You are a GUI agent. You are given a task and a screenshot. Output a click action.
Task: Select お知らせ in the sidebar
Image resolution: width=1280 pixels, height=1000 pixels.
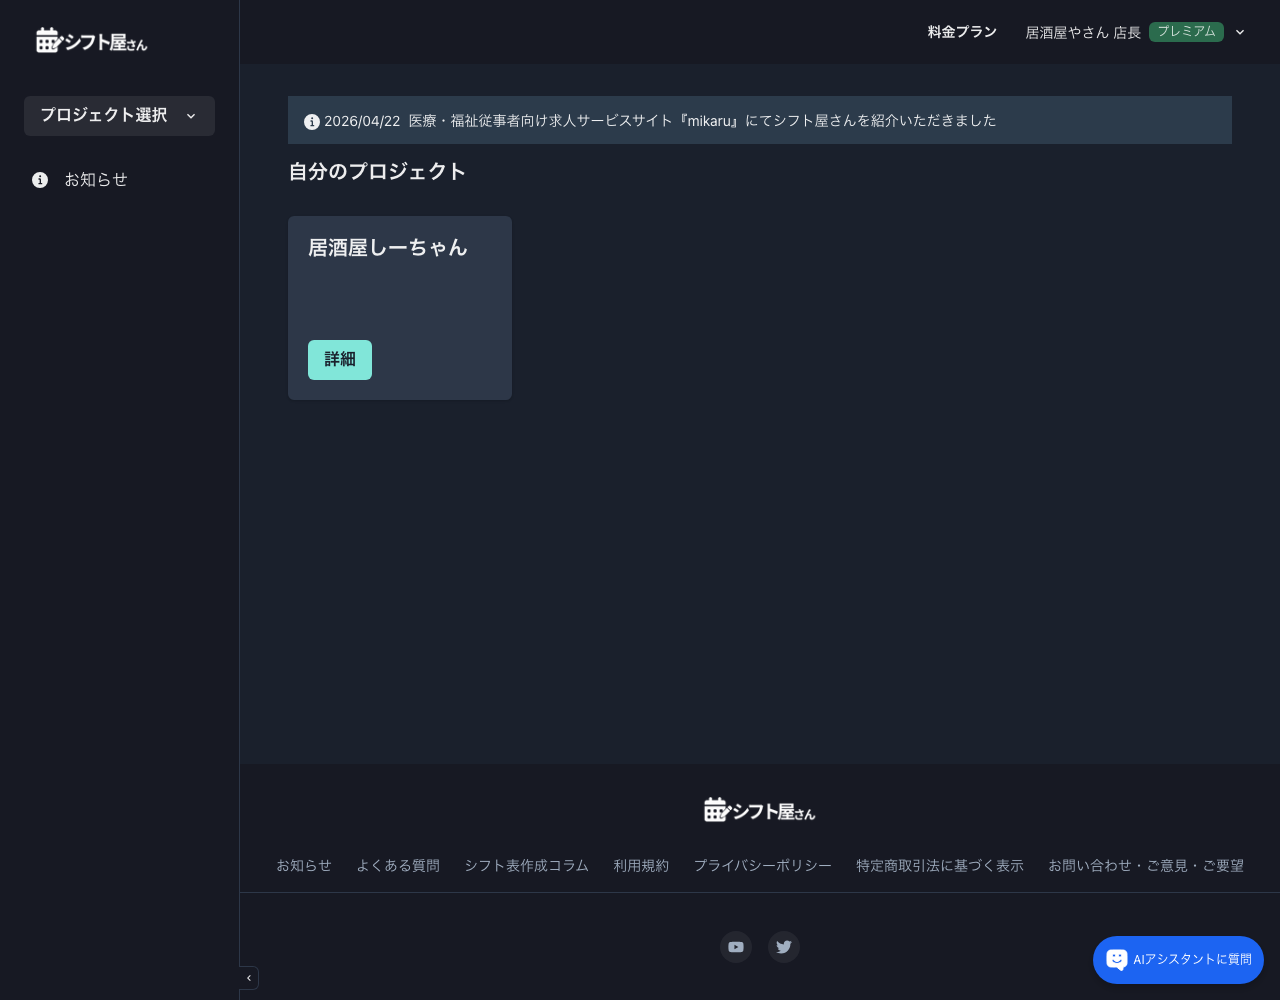[x=96, y=180]
